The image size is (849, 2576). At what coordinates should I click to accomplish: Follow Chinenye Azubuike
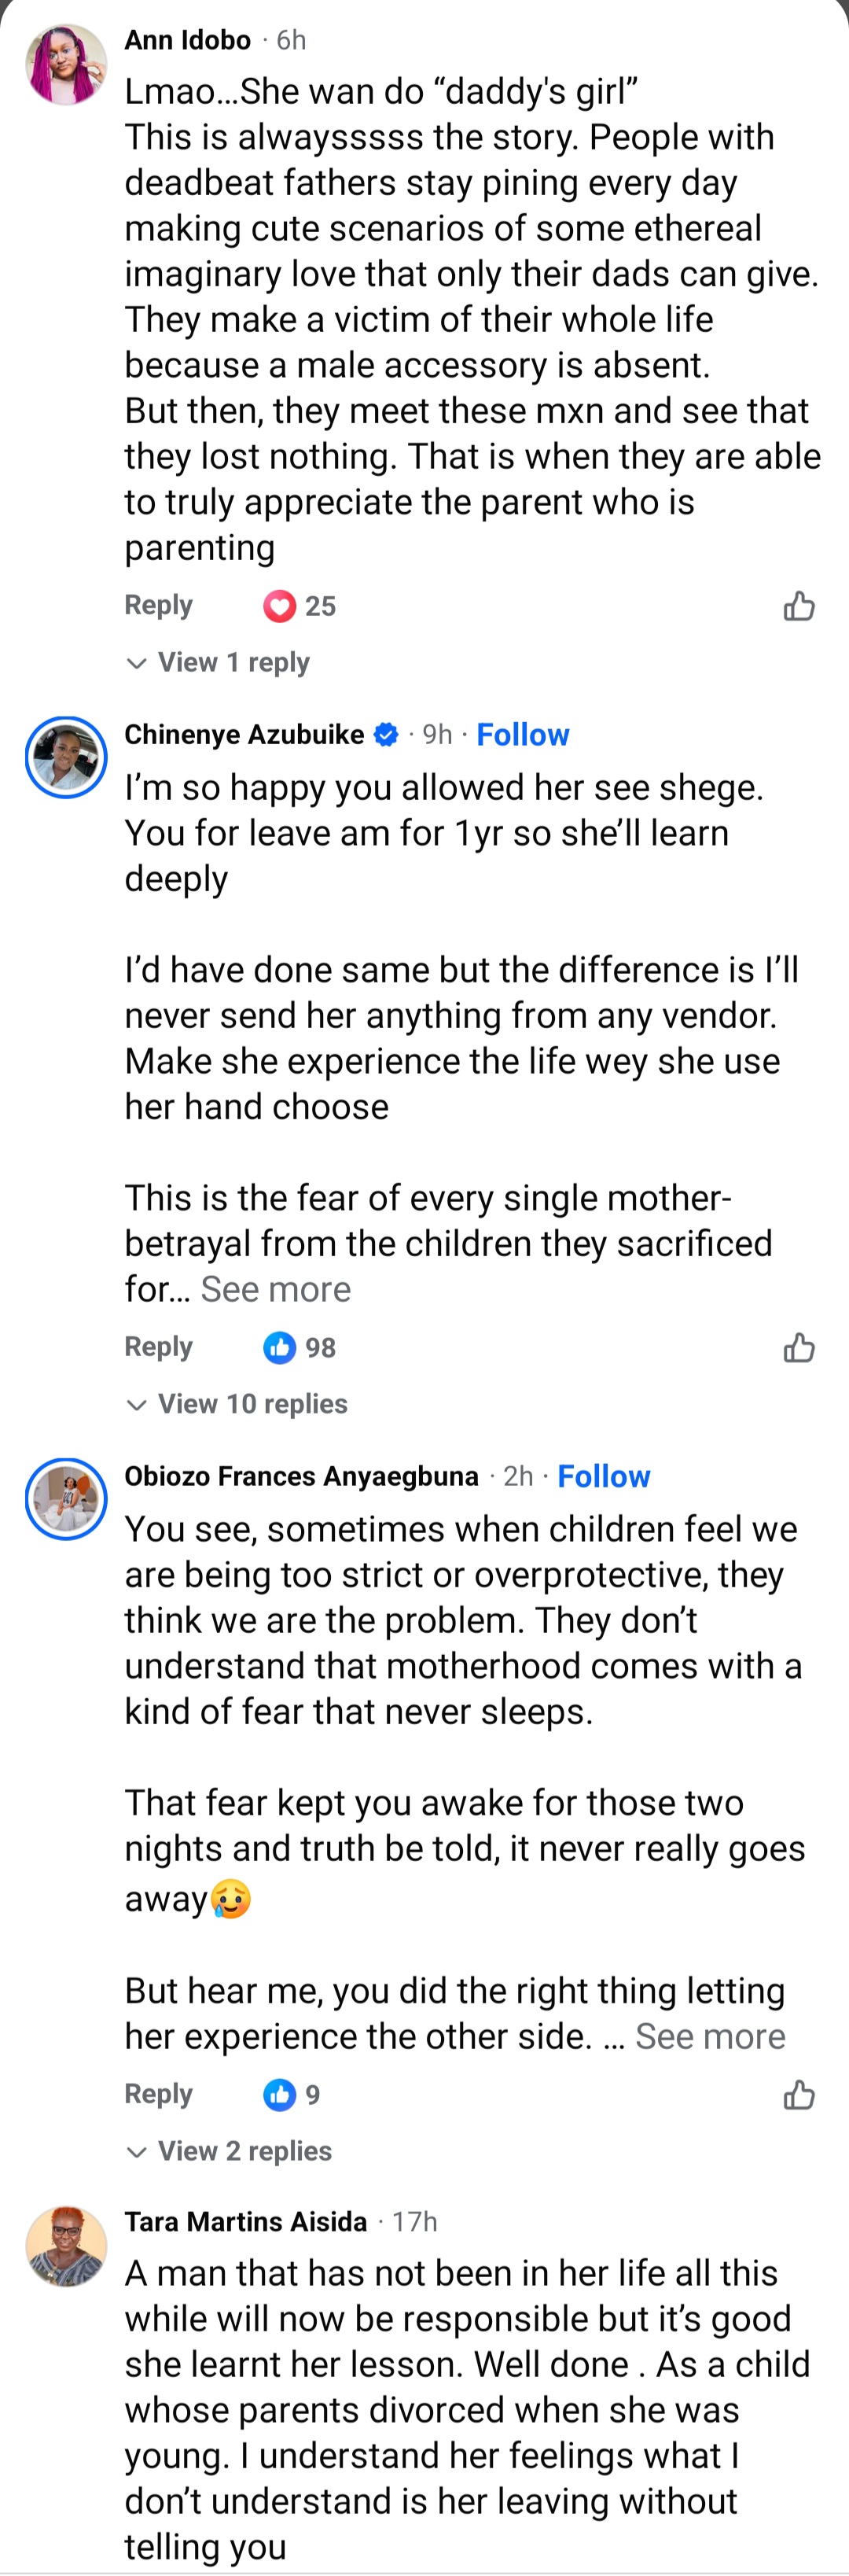[523, 735]
